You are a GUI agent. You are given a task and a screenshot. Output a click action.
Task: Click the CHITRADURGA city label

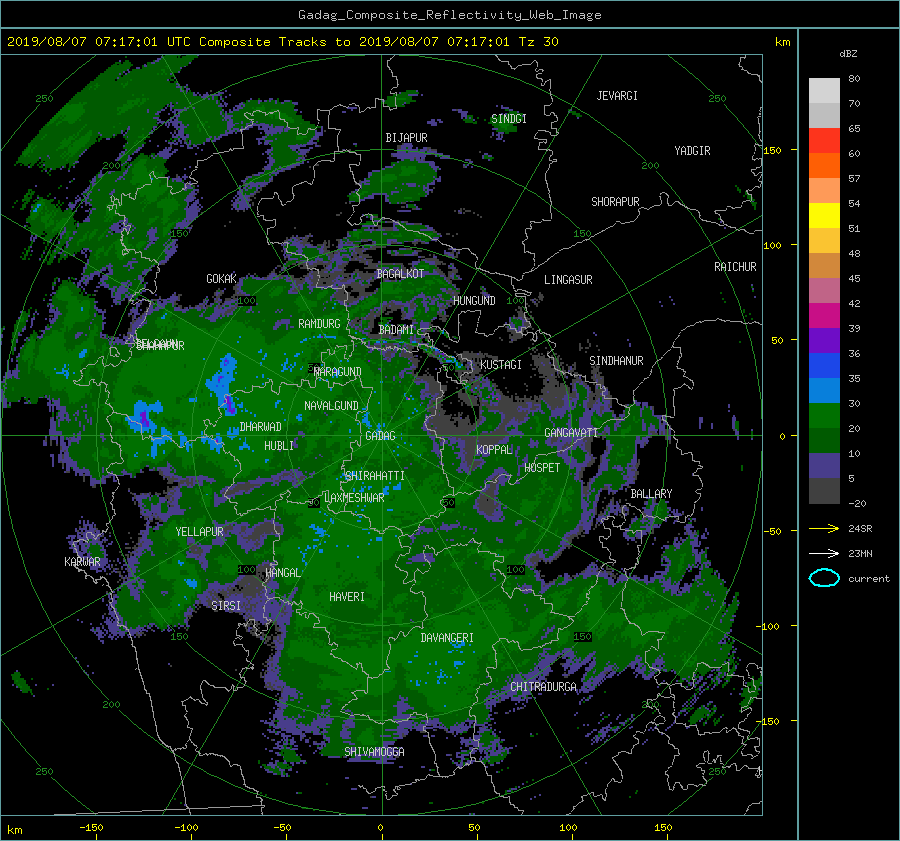point(544,687)
